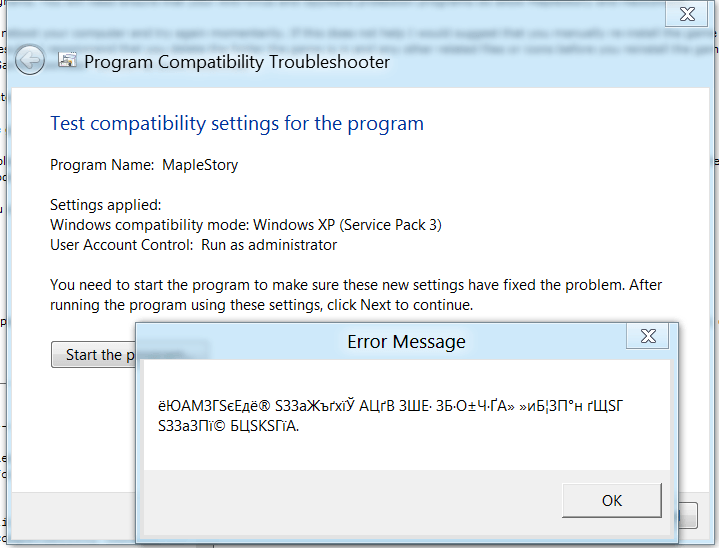Click the 'You need to start the program' instruction paragraph
719x548 pixels.
(x=355, y=295)
